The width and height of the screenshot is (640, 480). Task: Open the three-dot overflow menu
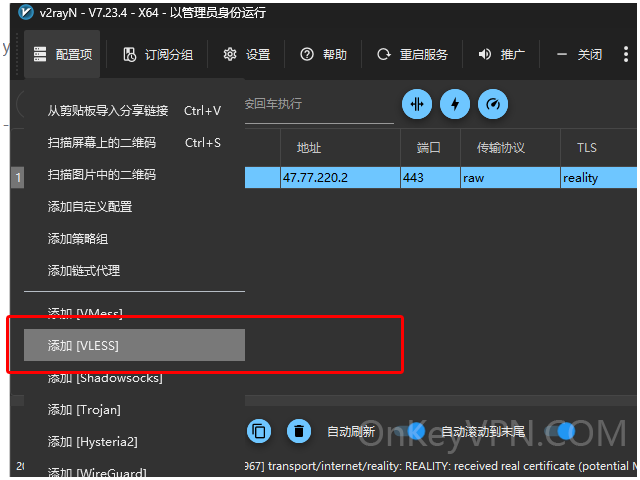point(626,54)
